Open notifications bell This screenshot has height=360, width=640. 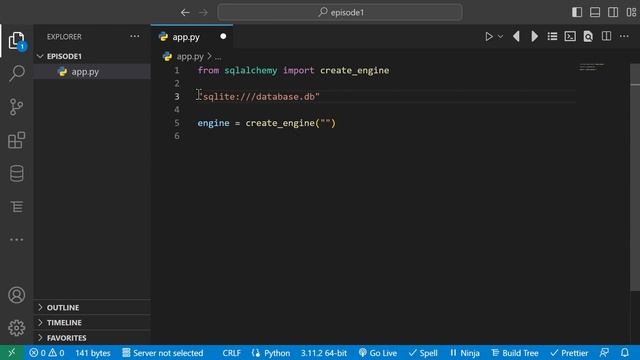coord(625,353)
